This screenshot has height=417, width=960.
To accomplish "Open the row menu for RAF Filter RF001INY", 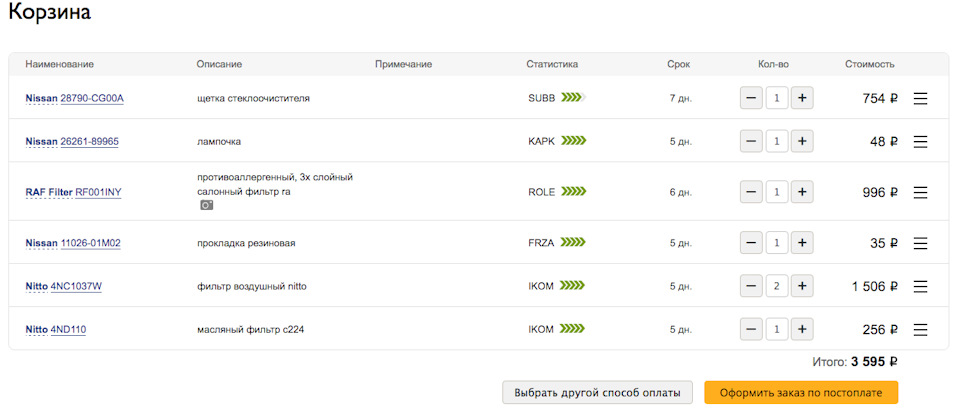I will pos(921,192).
